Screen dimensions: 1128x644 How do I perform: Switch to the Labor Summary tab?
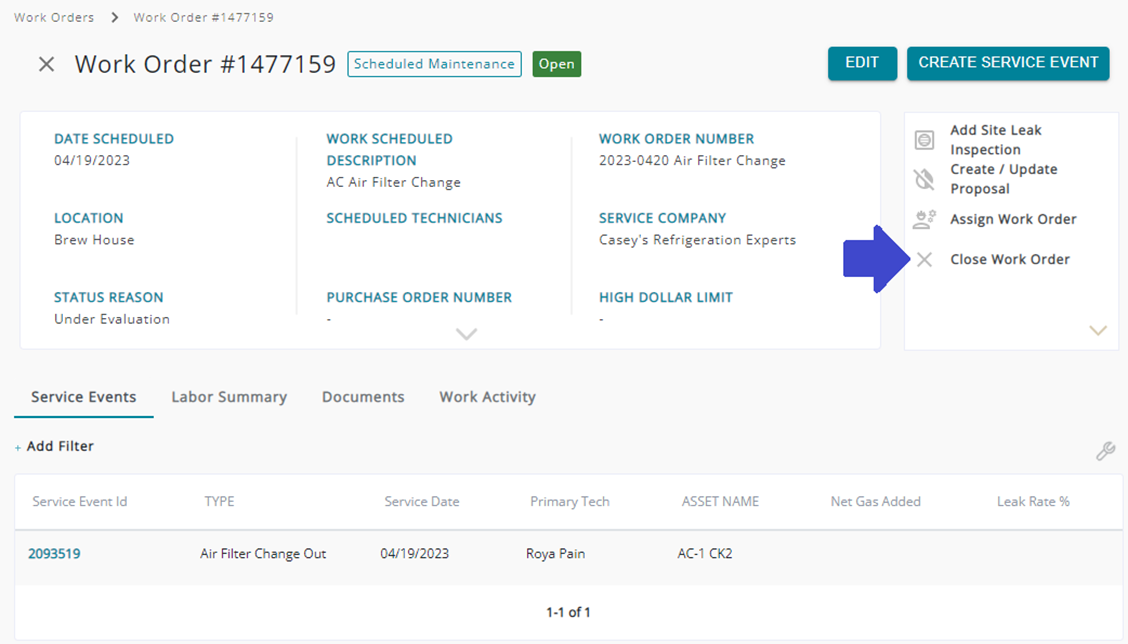click(229, 397)
